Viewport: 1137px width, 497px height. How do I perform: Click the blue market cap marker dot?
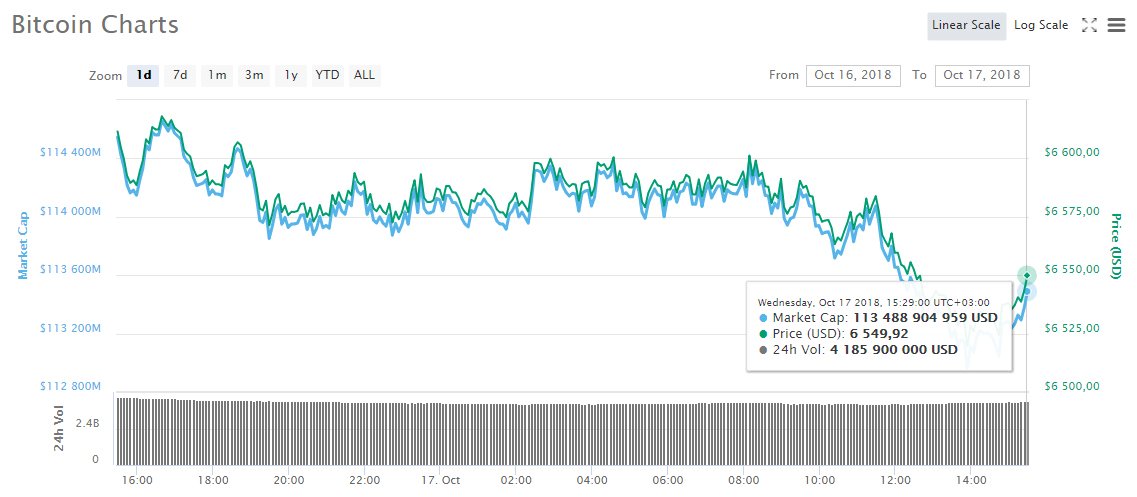(x=1027, y=292)
